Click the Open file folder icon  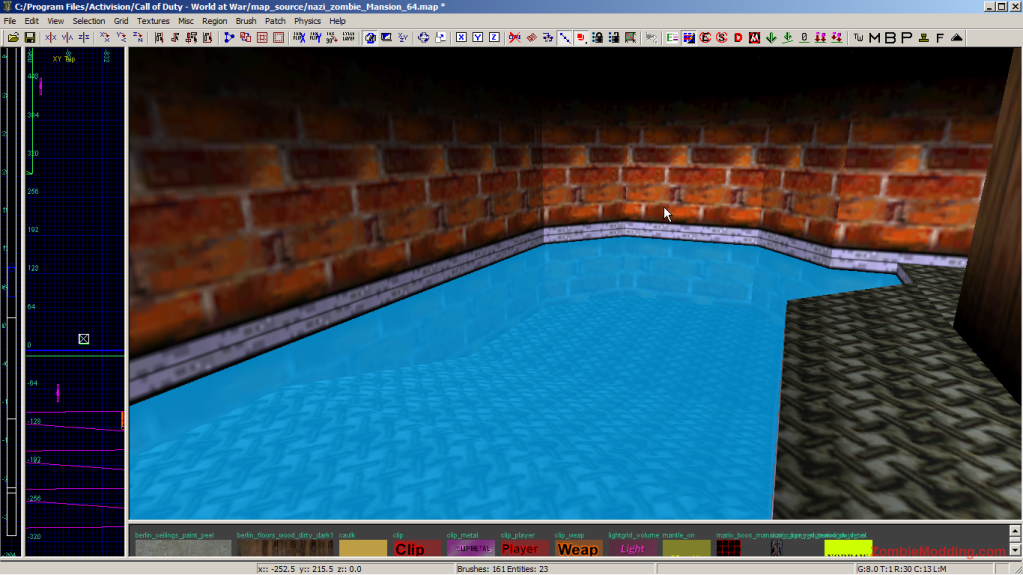[13, 38]
